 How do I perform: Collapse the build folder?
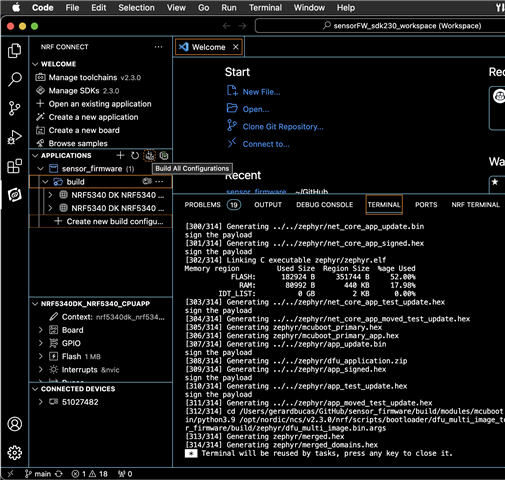coord(45,182)
